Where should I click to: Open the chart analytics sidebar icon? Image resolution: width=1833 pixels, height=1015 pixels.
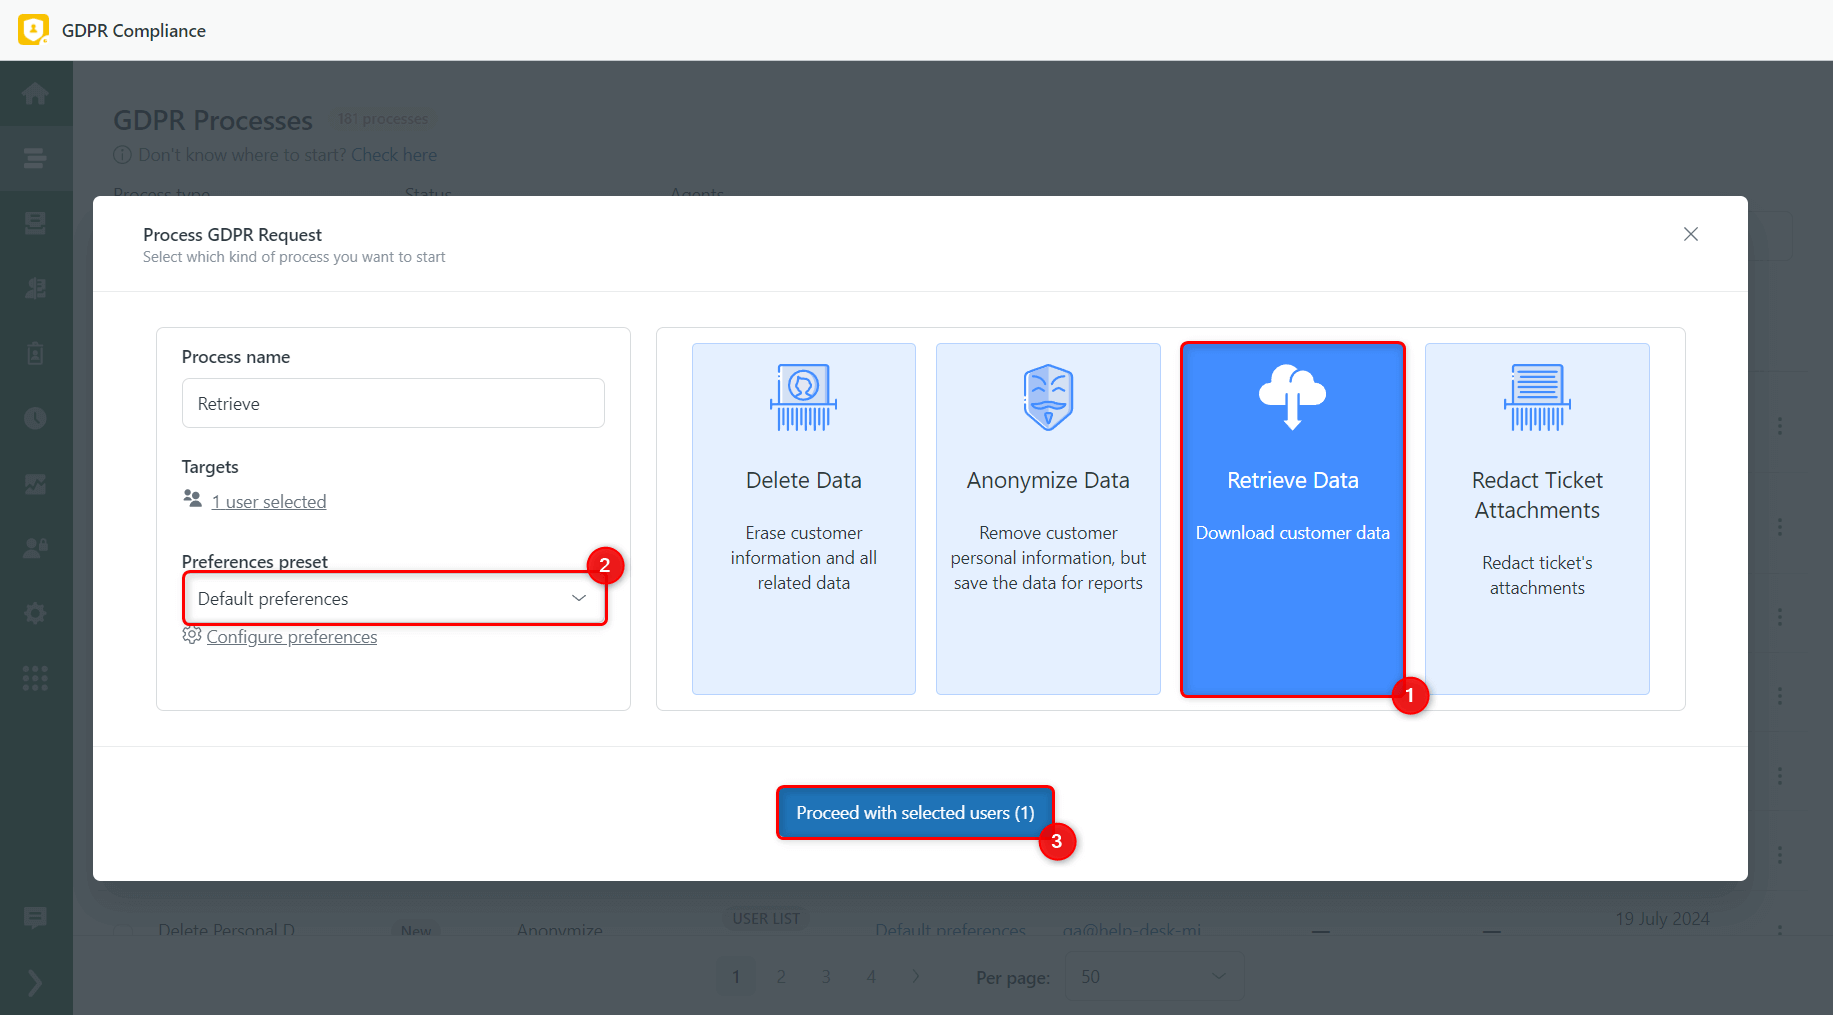tap(35, 484)
